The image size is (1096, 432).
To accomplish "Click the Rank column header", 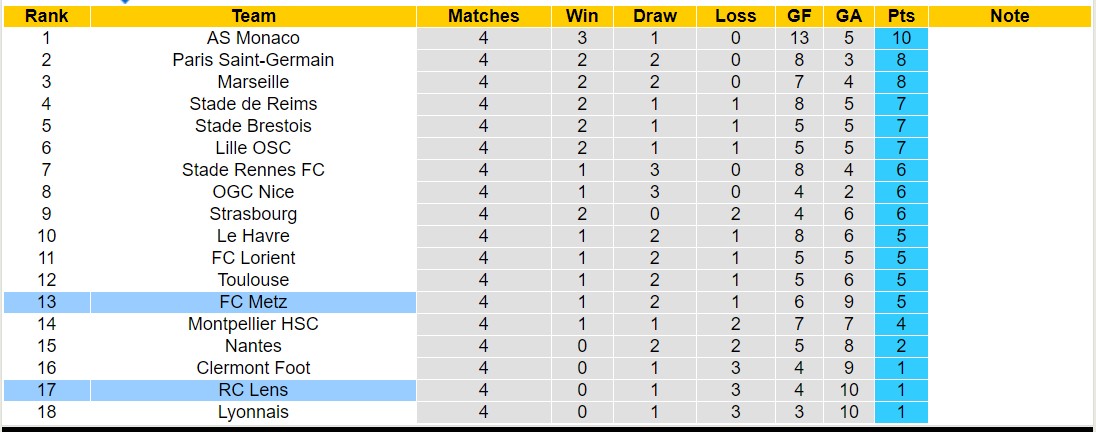I will point(46,16).
